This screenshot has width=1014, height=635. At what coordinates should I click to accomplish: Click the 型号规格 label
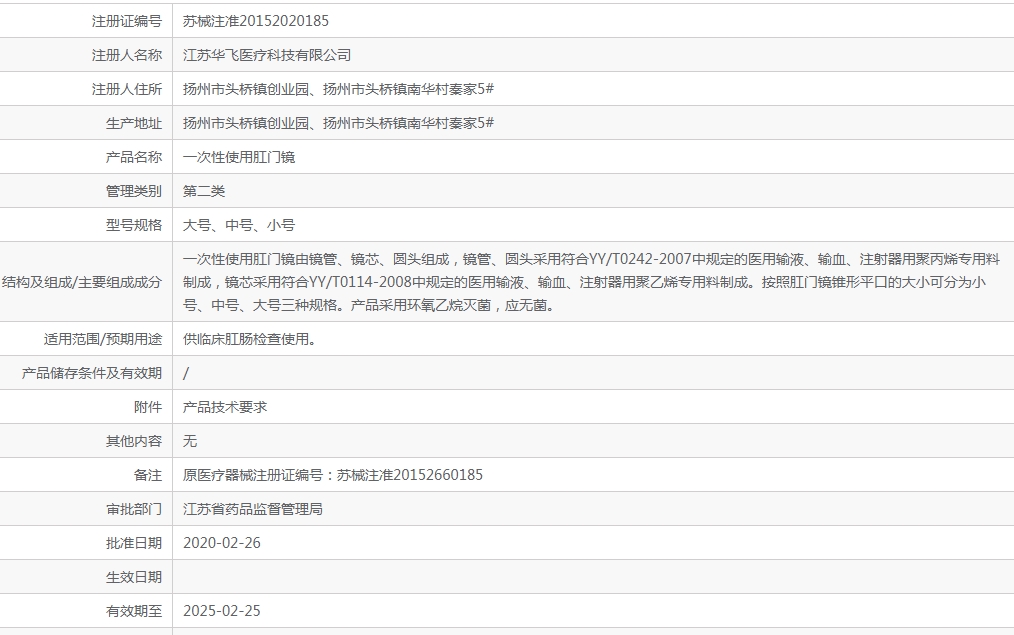pyautogui.click(x=134, y=225)
